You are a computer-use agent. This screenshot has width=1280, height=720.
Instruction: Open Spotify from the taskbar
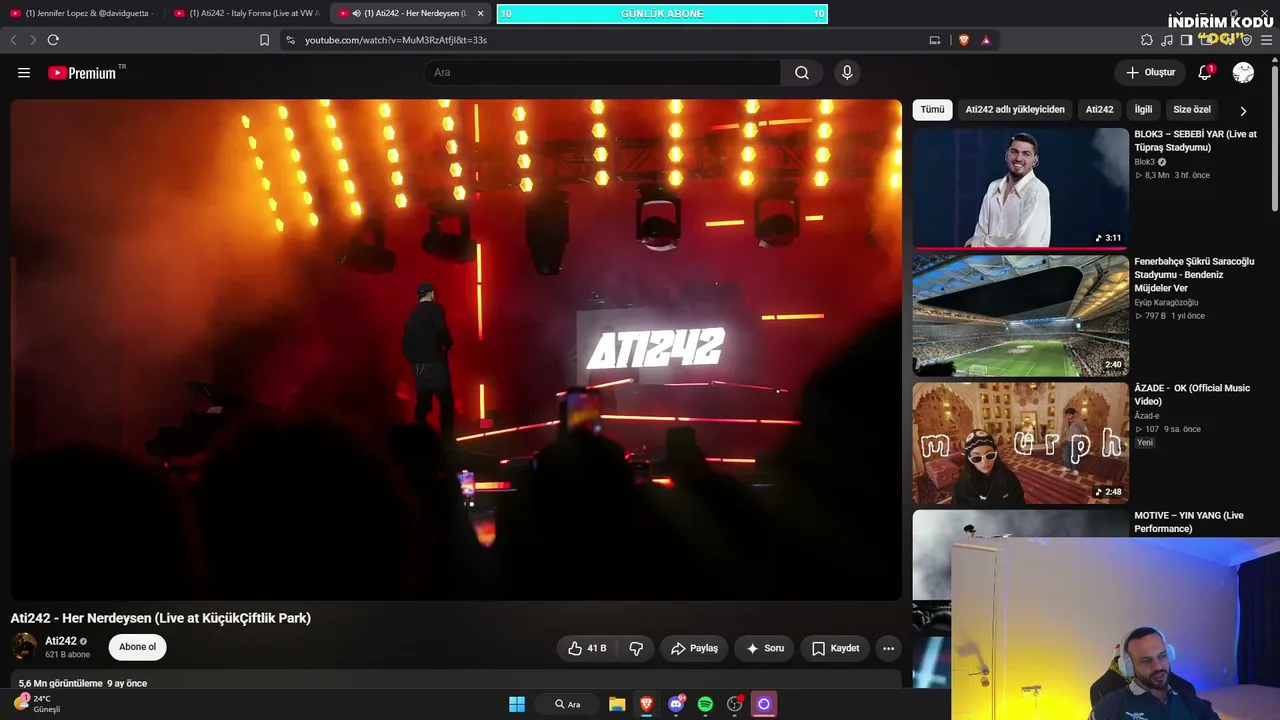[705, 704]
